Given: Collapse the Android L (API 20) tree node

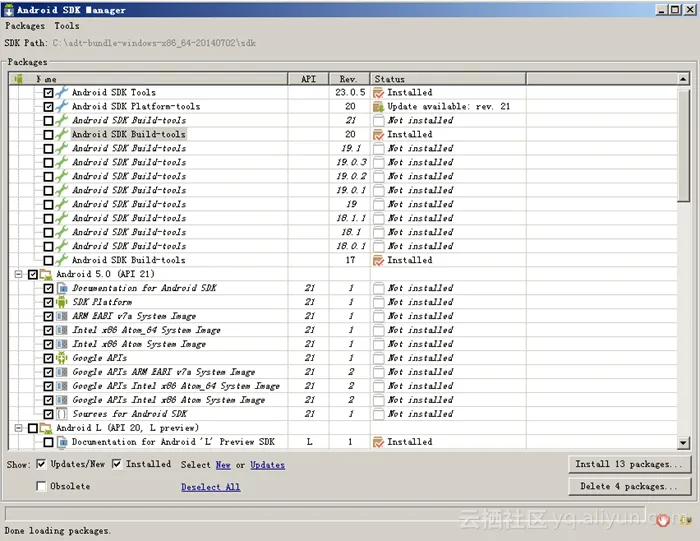Looking at the screenshot, I should tap(18, 428).
